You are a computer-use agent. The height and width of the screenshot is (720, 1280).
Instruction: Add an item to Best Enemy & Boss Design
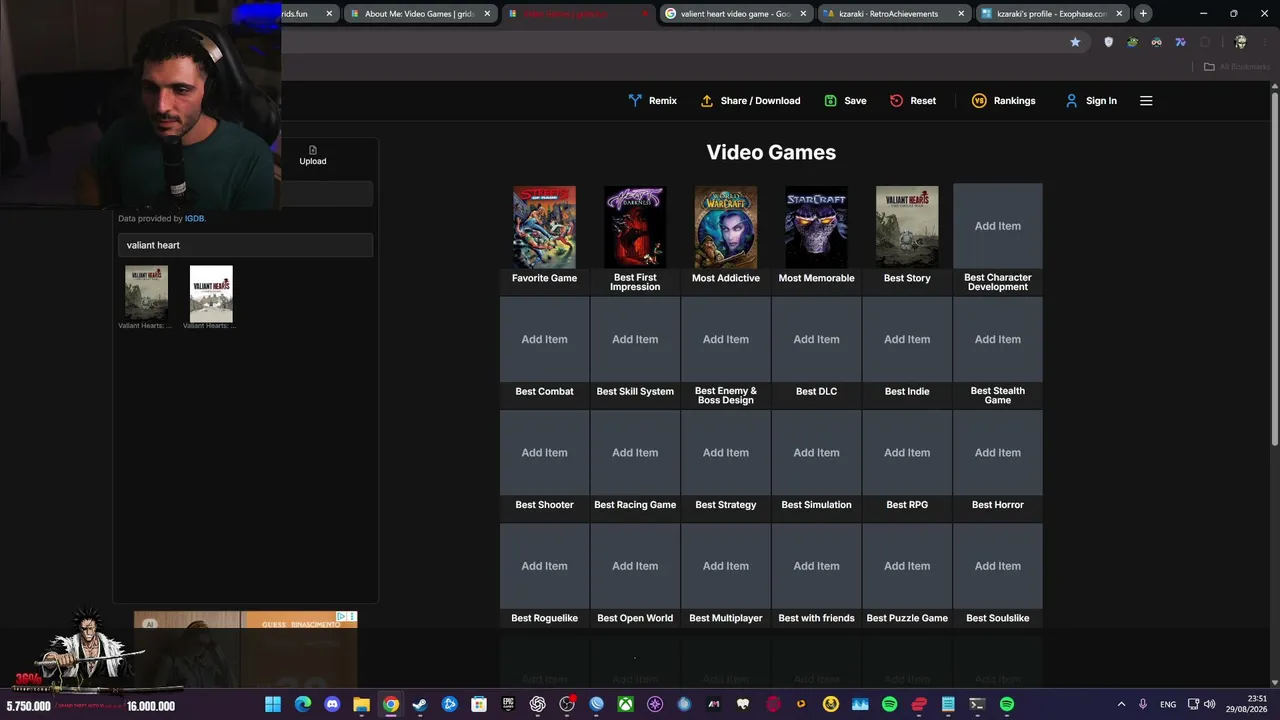click(x=726, y=339)
